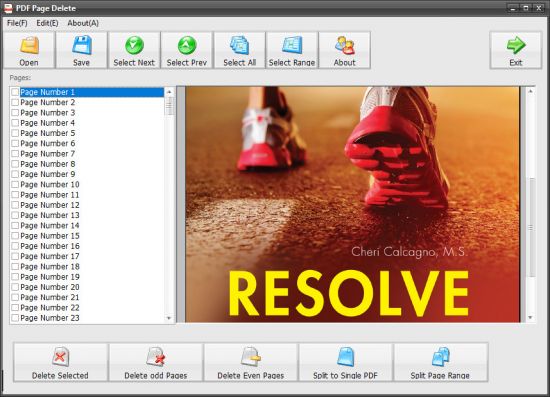
Task: Click the Split Page Range label
Action: (x=440, y=376)
